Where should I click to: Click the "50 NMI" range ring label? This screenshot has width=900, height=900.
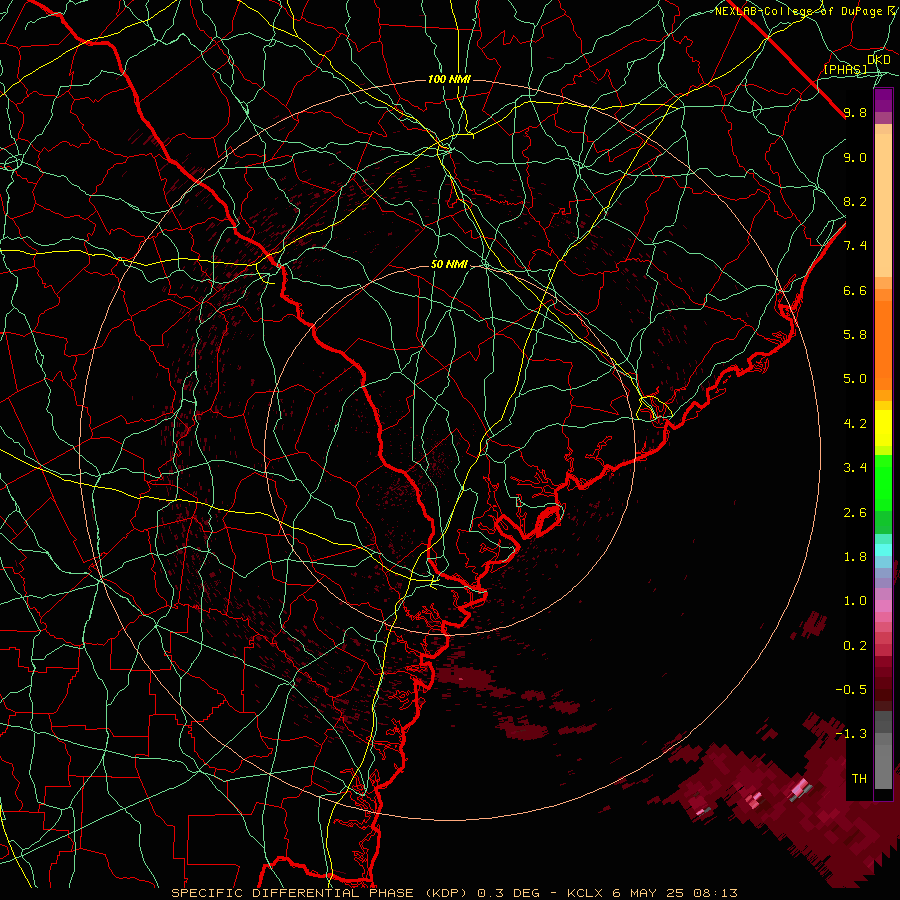tap(449, 265)
